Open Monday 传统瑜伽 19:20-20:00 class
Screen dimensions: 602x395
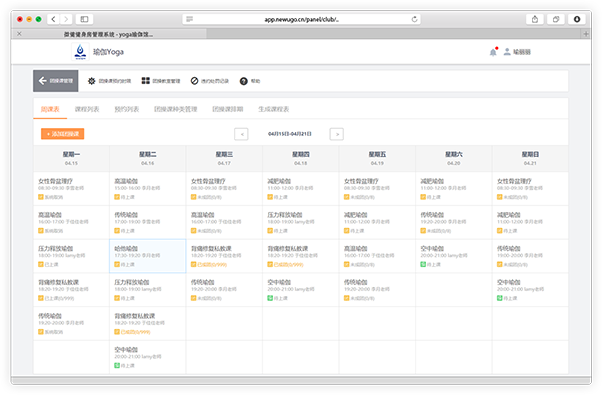(71, 323)
